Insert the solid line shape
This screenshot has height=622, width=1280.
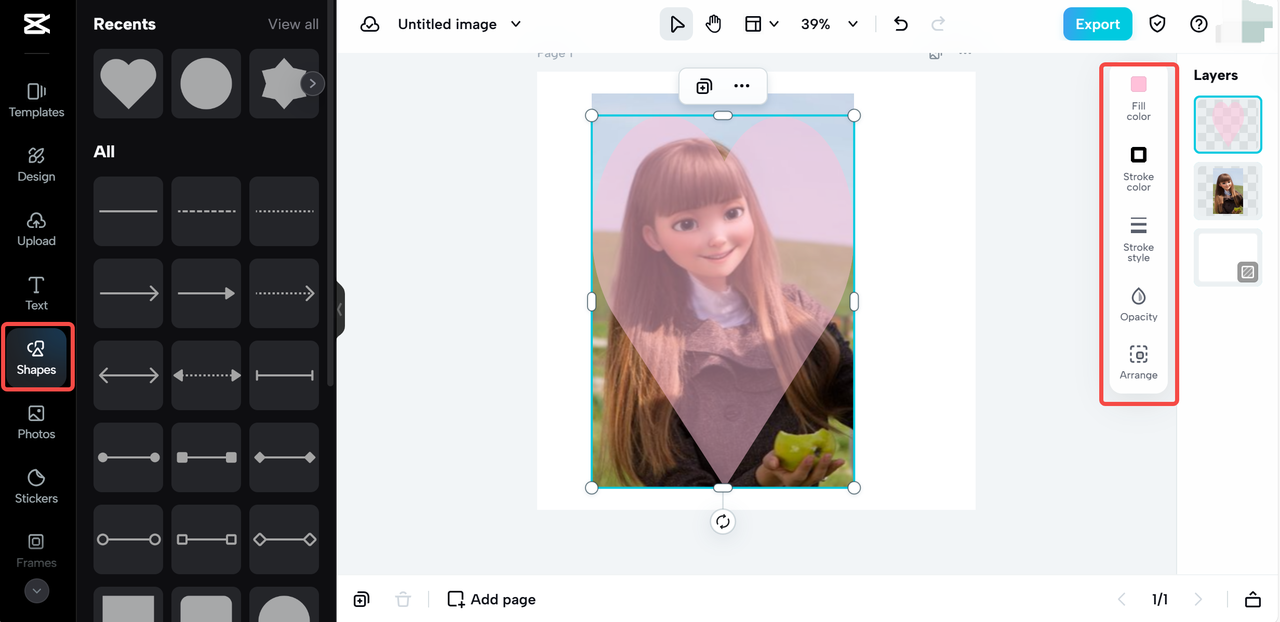128,211
